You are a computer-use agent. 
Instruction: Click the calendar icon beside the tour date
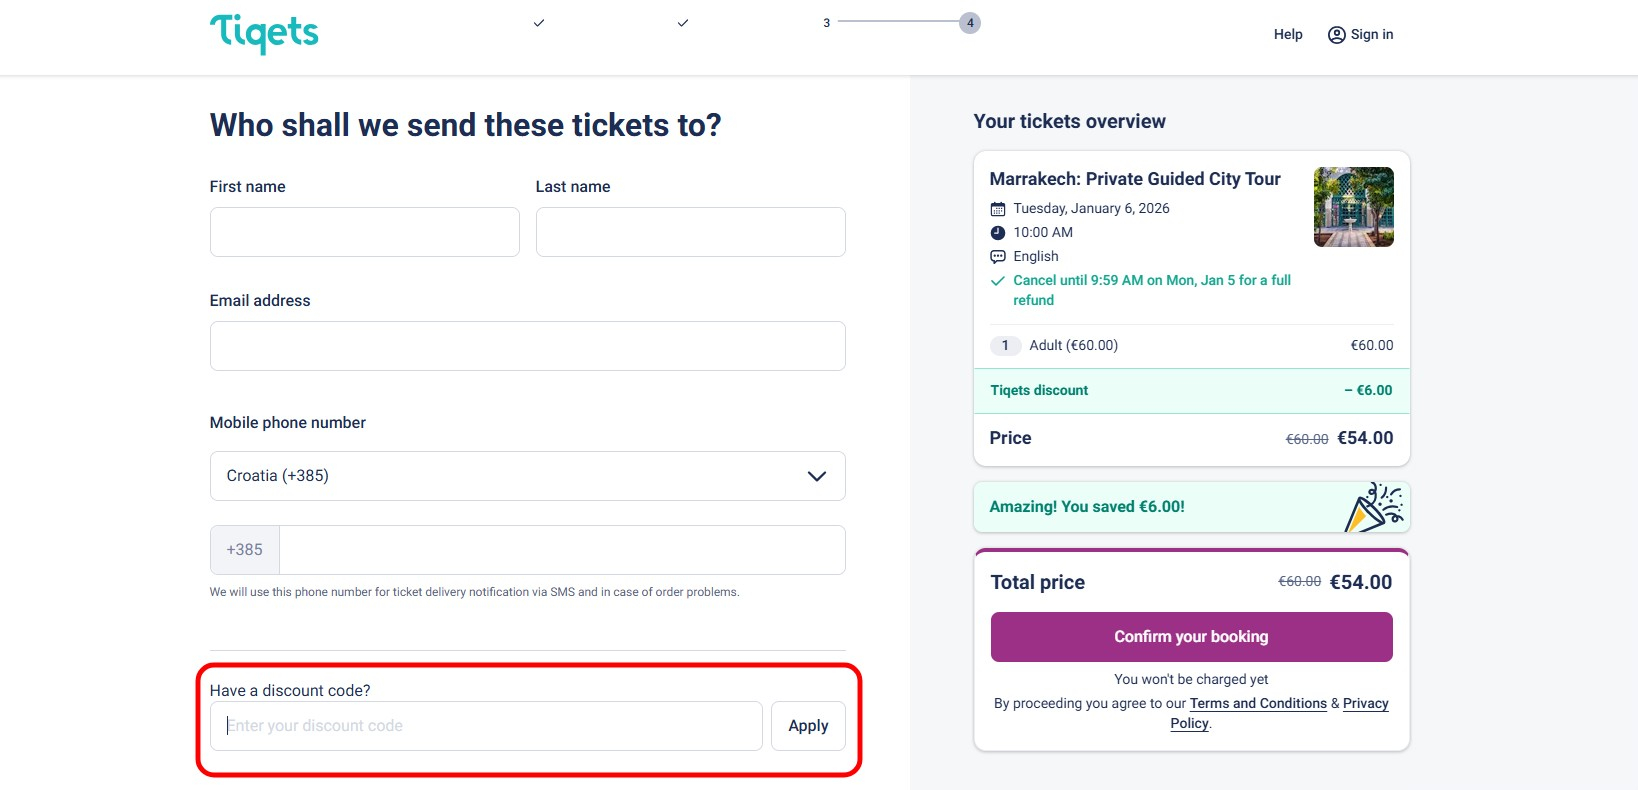pos(997,208)
